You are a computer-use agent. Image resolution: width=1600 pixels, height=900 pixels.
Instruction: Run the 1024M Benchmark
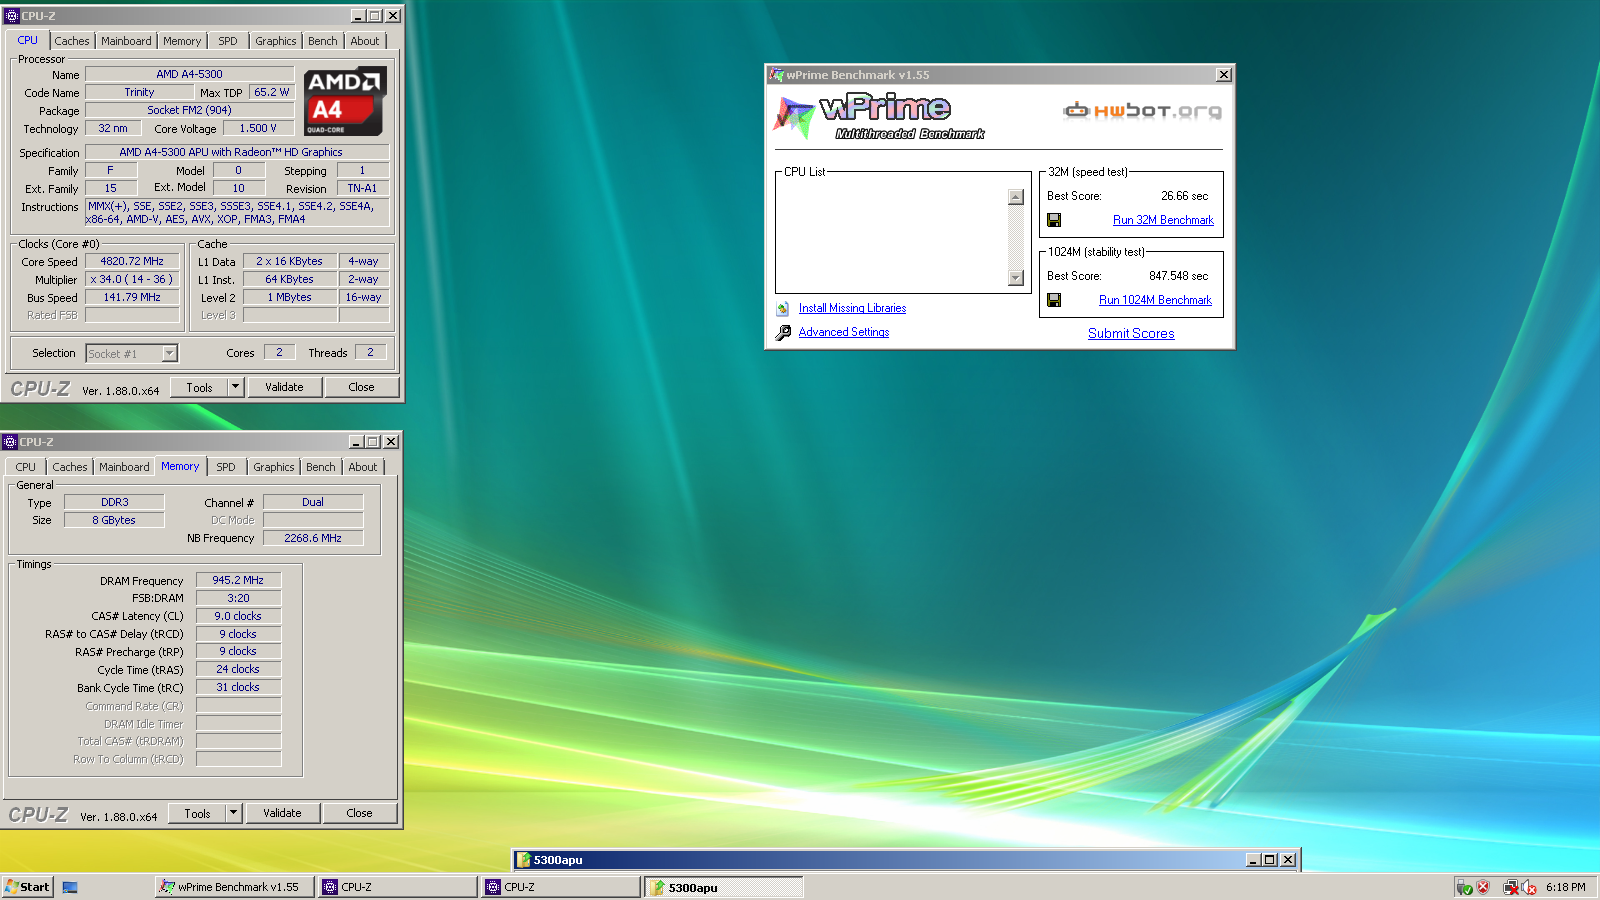(1155, 300)
